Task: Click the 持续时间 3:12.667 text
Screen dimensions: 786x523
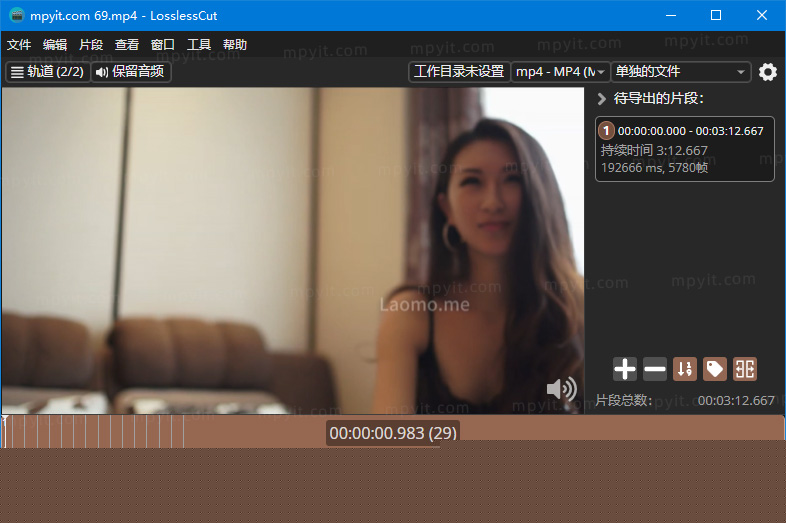Action: [x=654, y=150]
